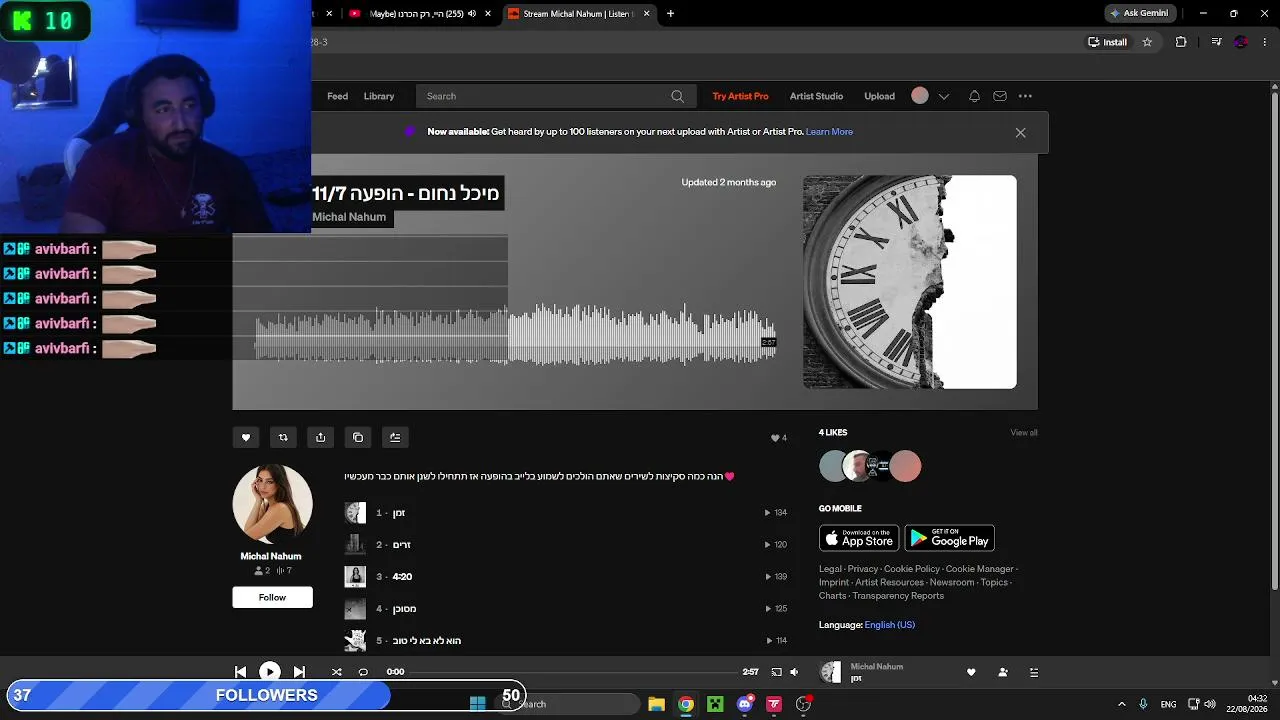
Task: Seek within the waveform player
Action: pyautogui.click(x=515, y=335)
